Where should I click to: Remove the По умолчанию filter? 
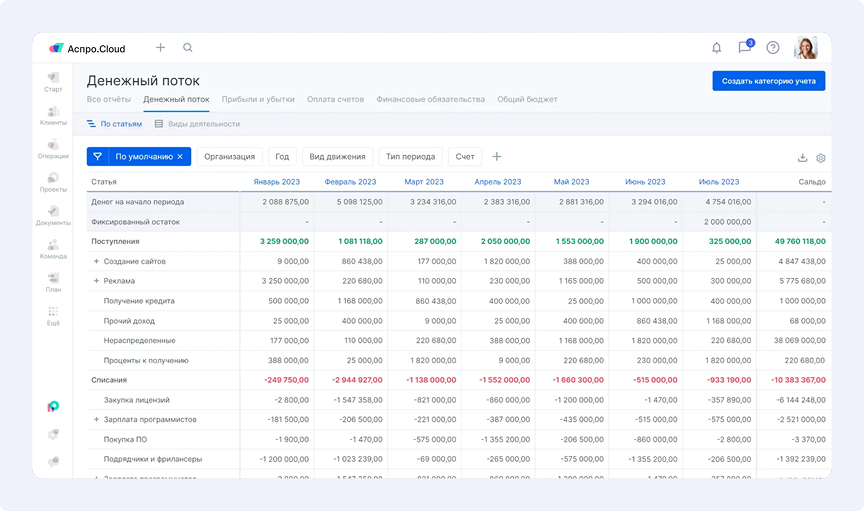[180, 157]
